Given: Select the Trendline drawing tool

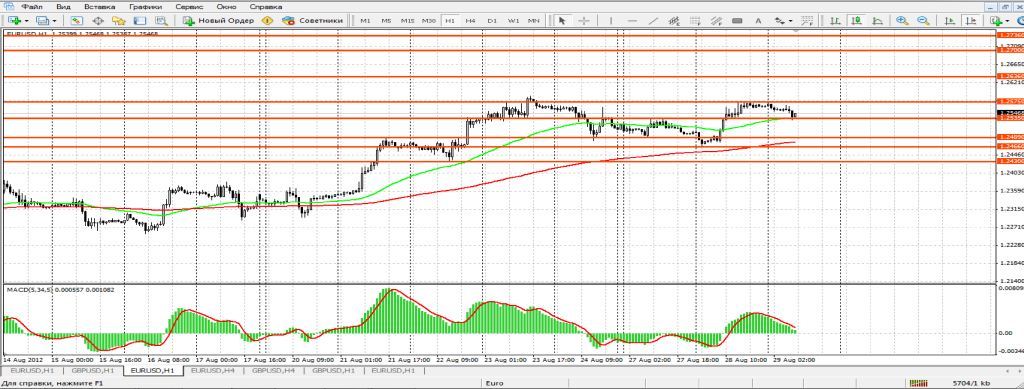Looking at the screenshot, I should (x=653, y=21).
